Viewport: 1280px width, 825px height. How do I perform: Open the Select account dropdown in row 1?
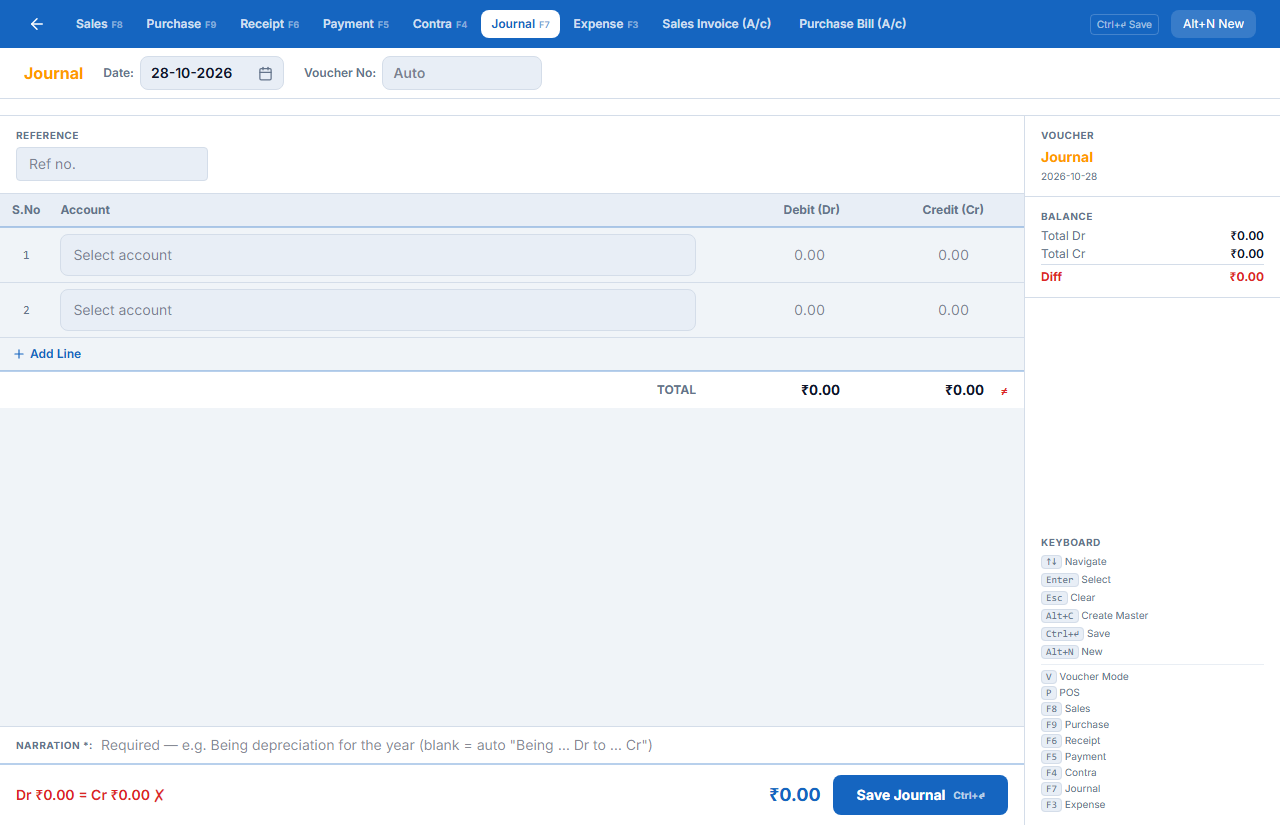[378, 255]
